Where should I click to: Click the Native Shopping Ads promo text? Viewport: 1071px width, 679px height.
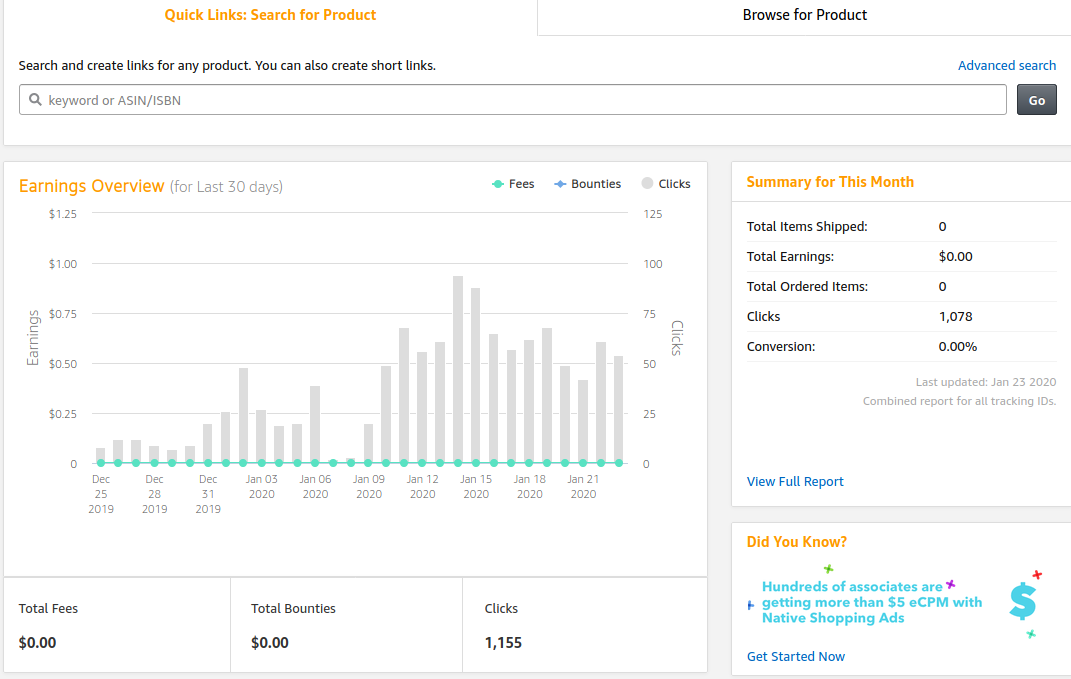click(x=871, y=602)
